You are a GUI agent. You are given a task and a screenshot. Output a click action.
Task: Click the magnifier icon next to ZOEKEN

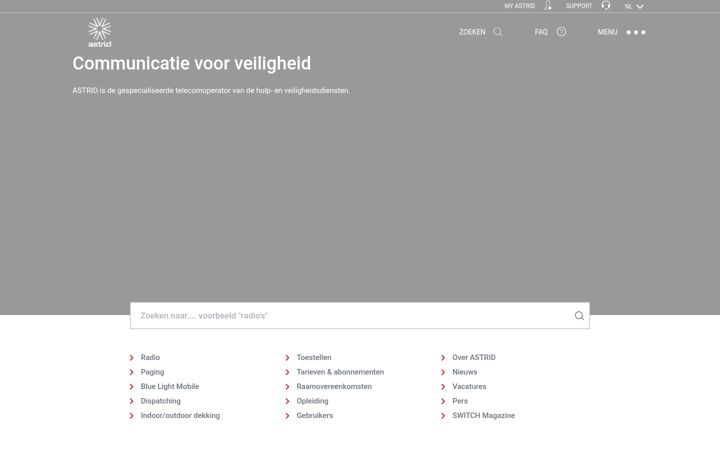(x=497, y=32)
